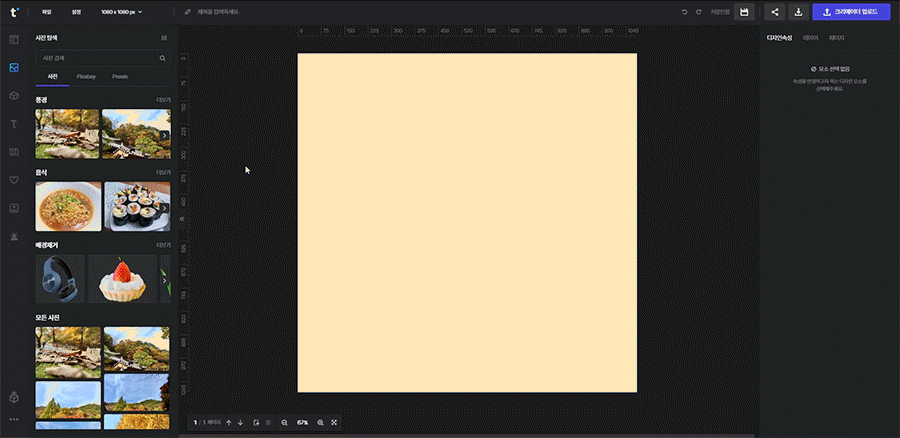The image size is (900, 438).
Task: Open the heart favorites panel in the sidebar
Action: (14, 180)
